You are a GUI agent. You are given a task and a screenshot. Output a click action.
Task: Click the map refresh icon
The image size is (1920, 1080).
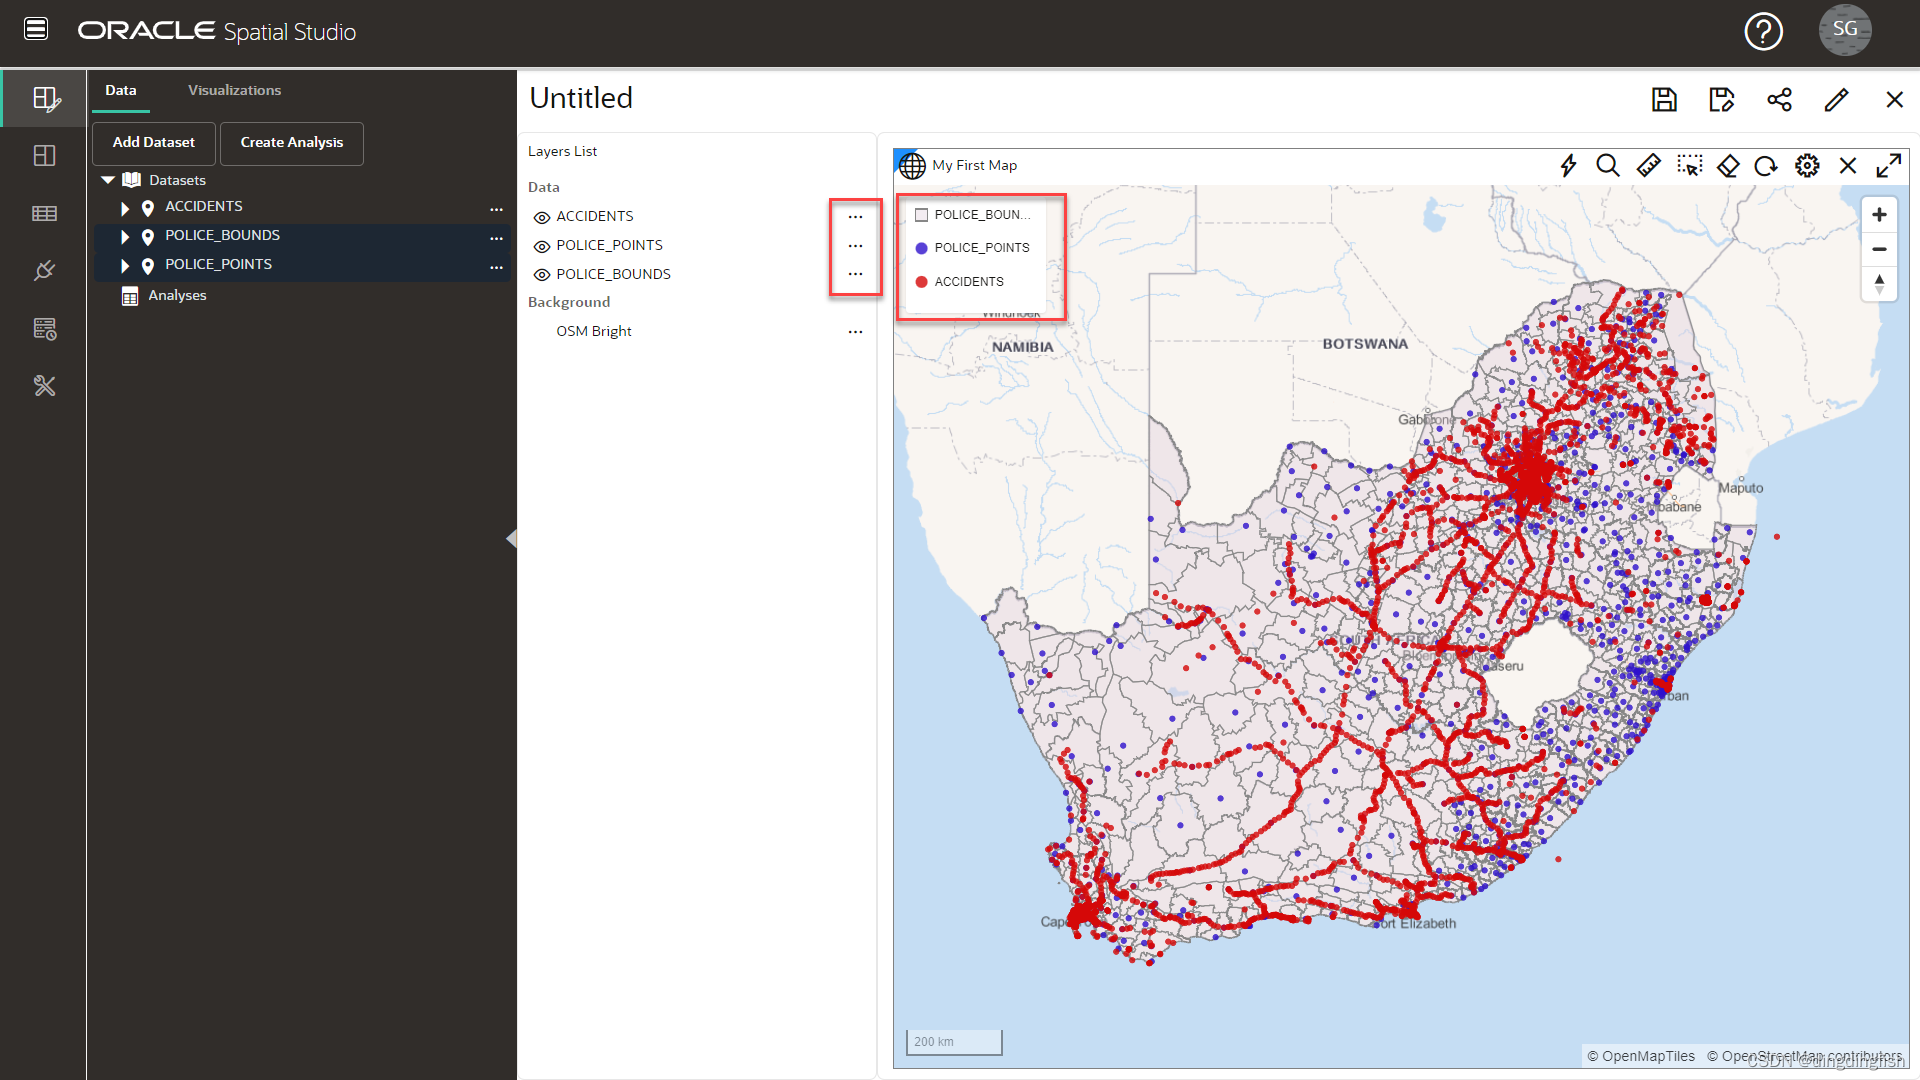1766,166
